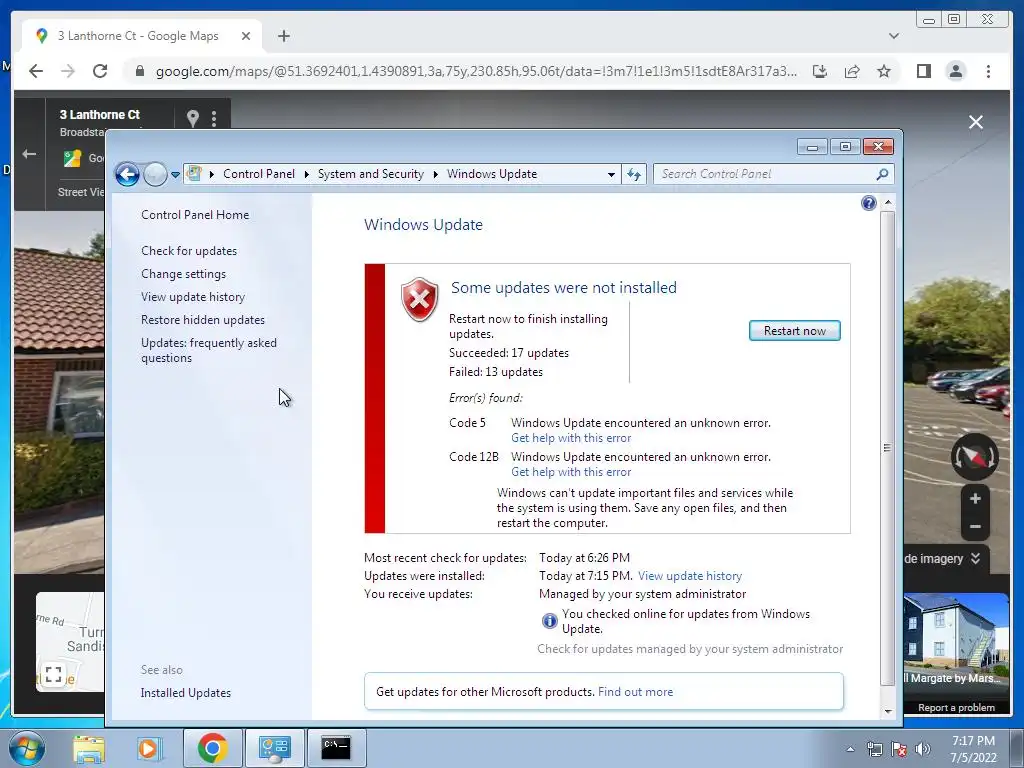Select Windows Update breadcrumb segment
The image size is (1024, 768).
[492, 174]
